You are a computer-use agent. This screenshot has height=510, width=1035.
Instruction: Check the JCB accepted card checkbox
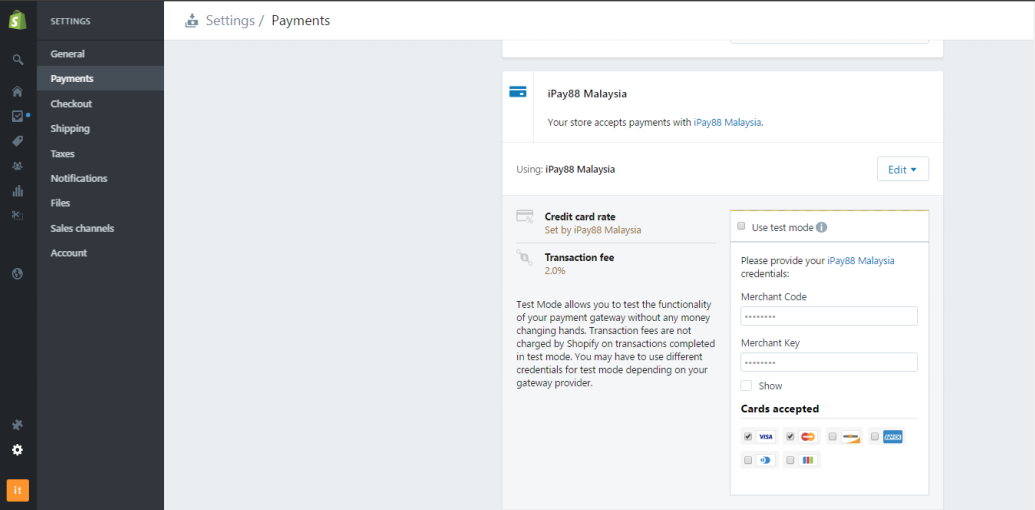click(790, 461)
